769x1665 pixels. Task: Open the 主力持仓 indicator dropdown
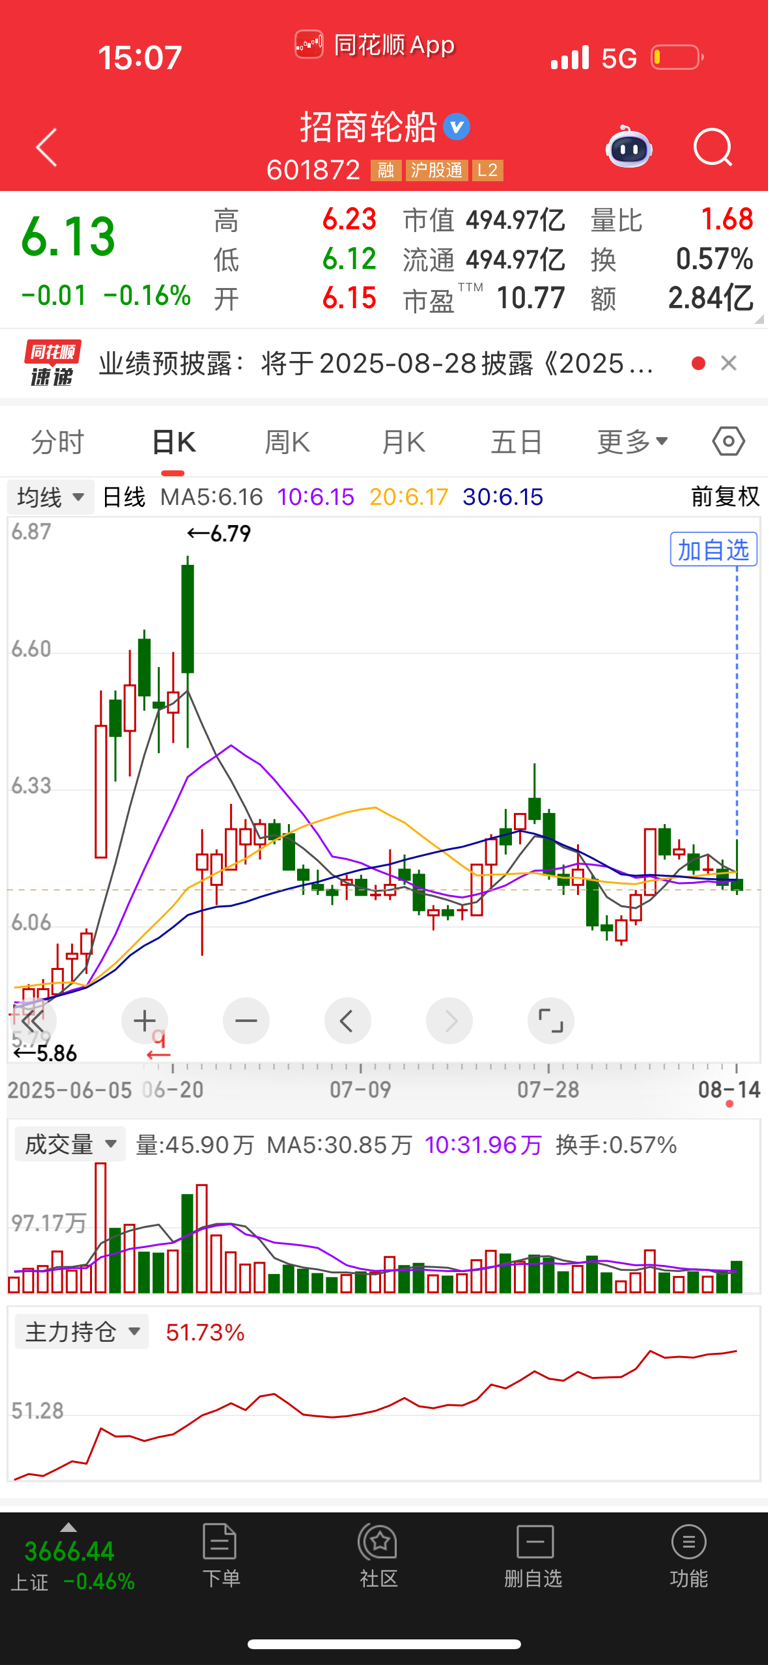tap(82, 1332)
